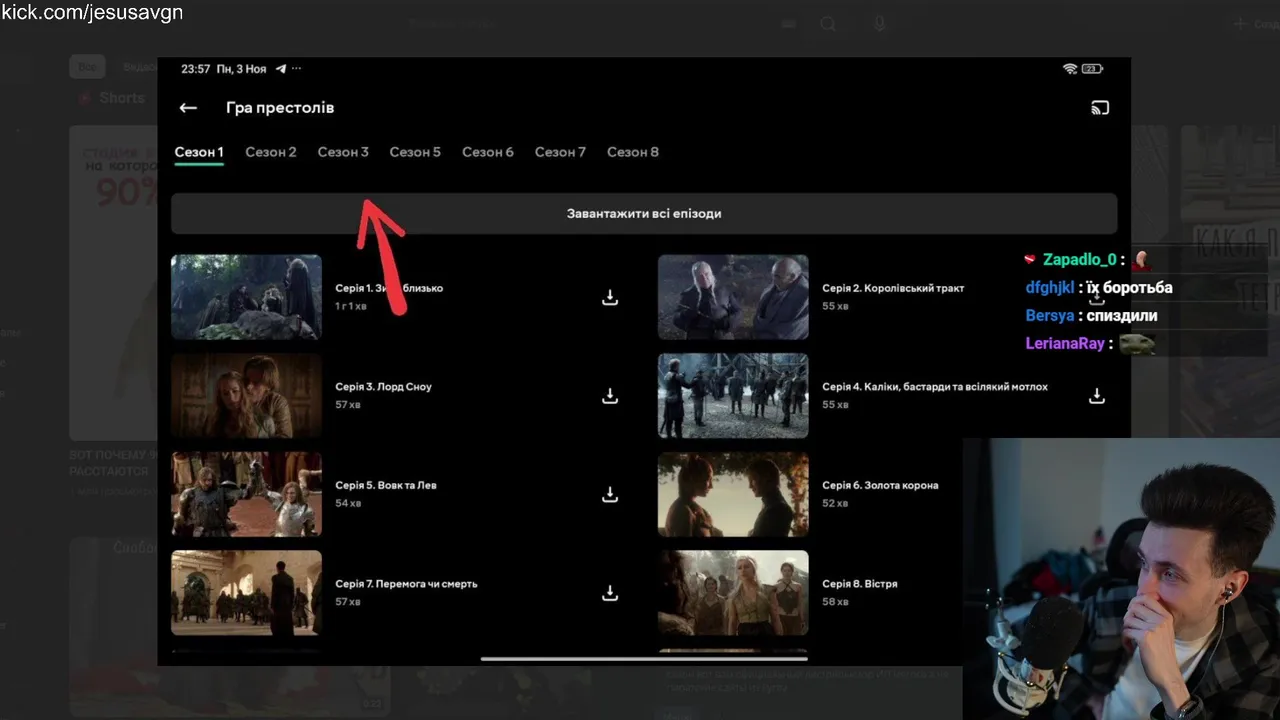Image resolution: width=1280 pixels, height=720 pixels.
Task: Select title Серія 2. Королівський тракт
Action: 893,288
